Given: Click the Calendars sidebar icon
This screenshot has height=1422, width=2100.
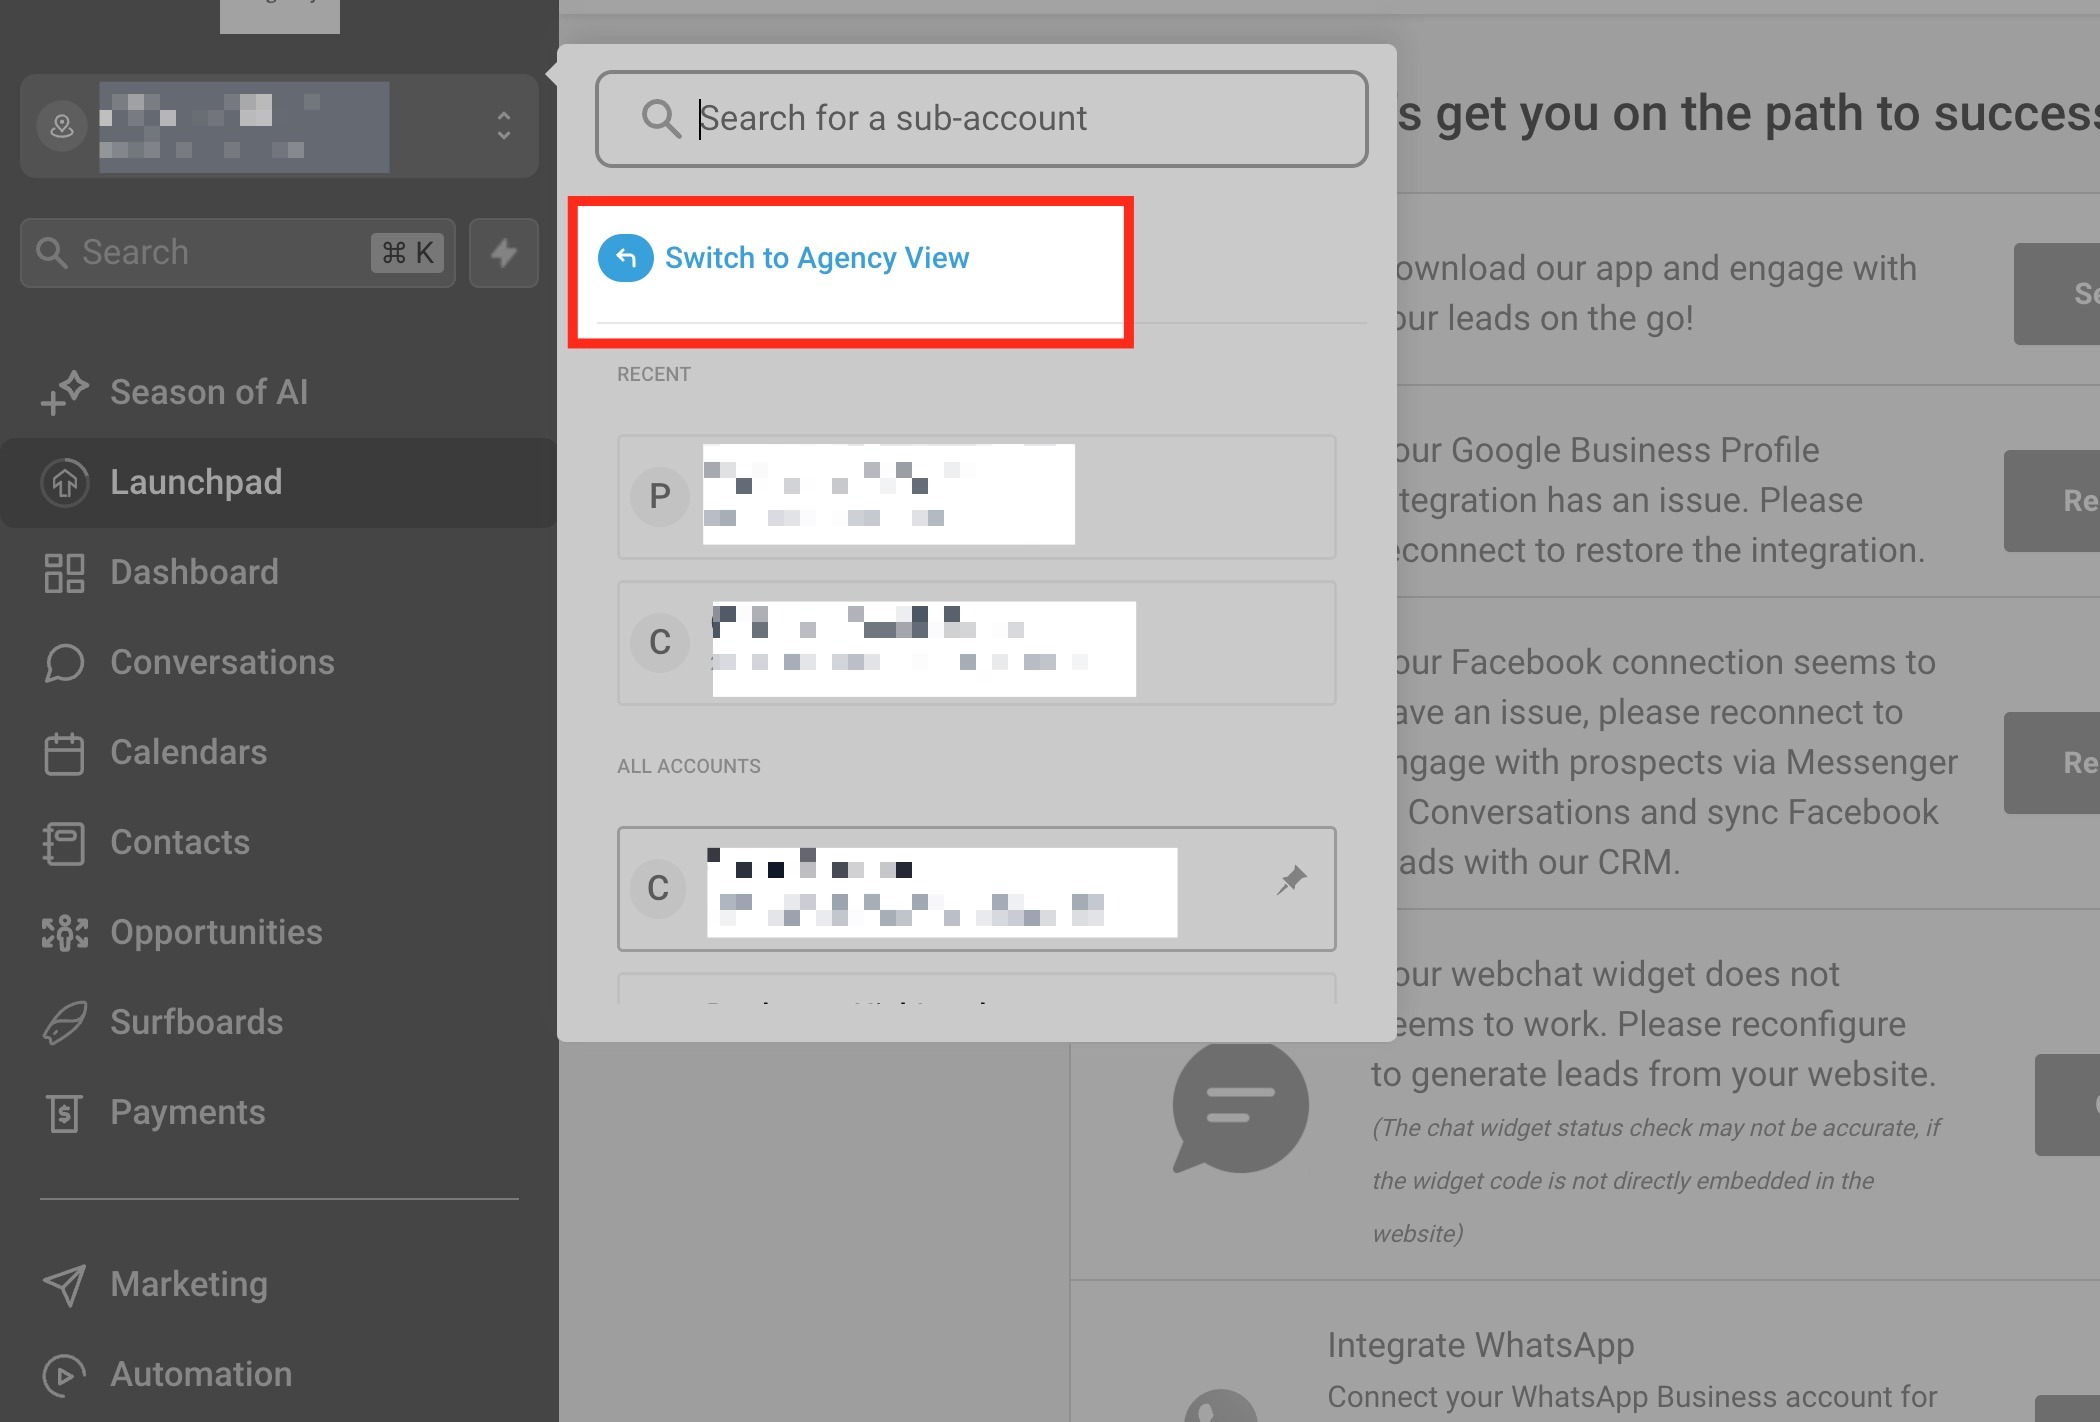Looking at the screenshot, I should (x=64, y=753).
